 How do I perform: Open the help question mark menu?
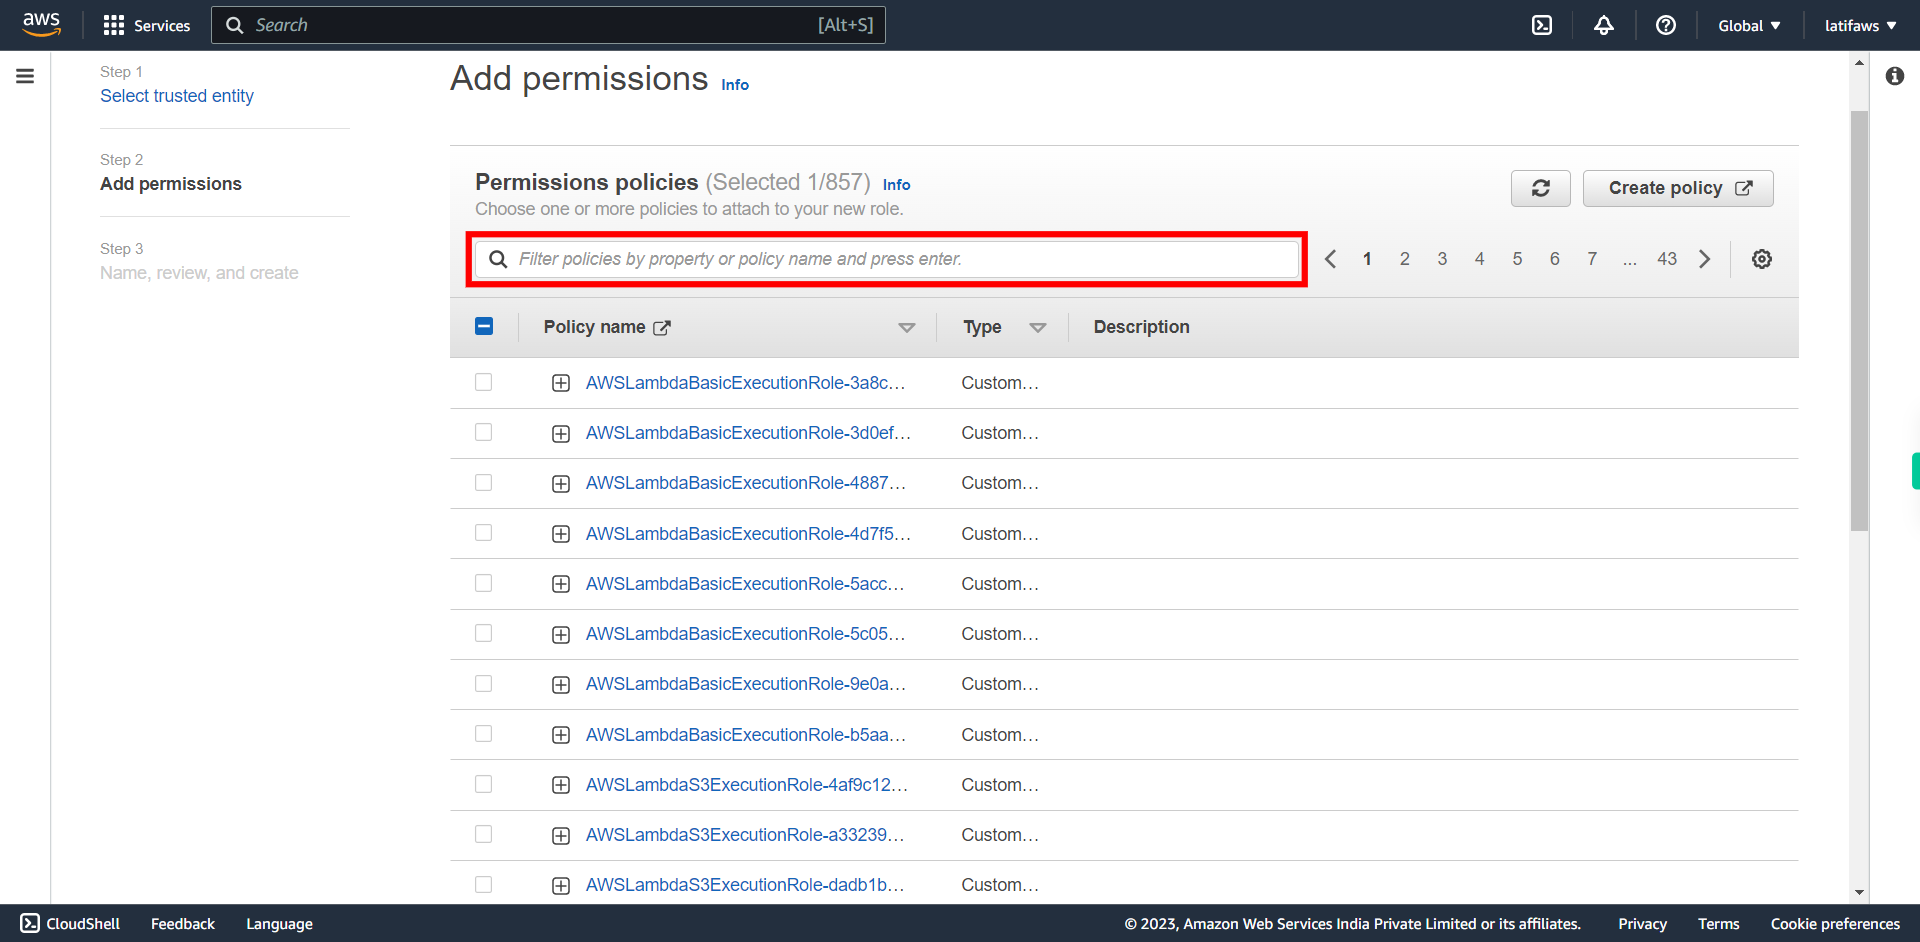(x=1666, y=25)
